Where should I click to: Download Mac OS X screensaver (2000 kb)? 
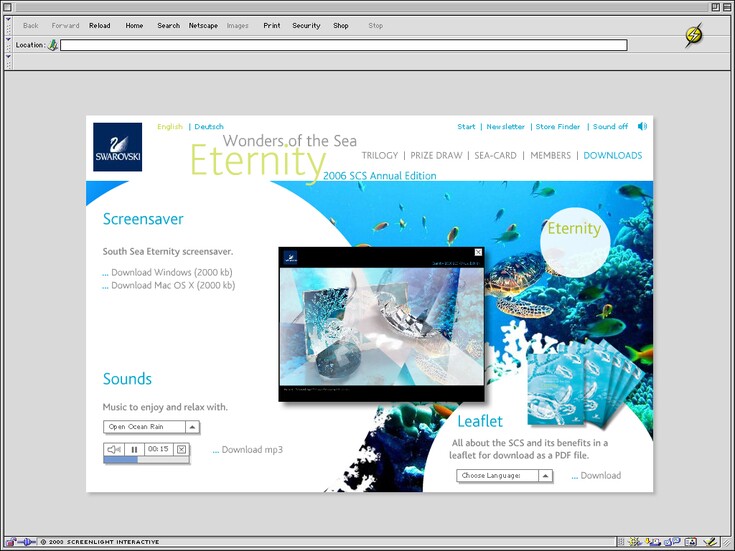coord(173,286)
